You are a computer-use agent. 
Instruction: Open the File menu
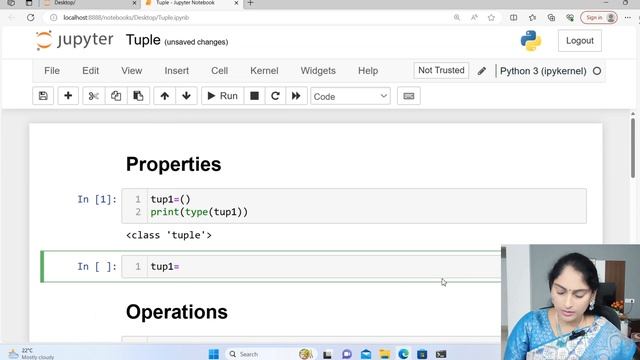[x=52, y=71]
